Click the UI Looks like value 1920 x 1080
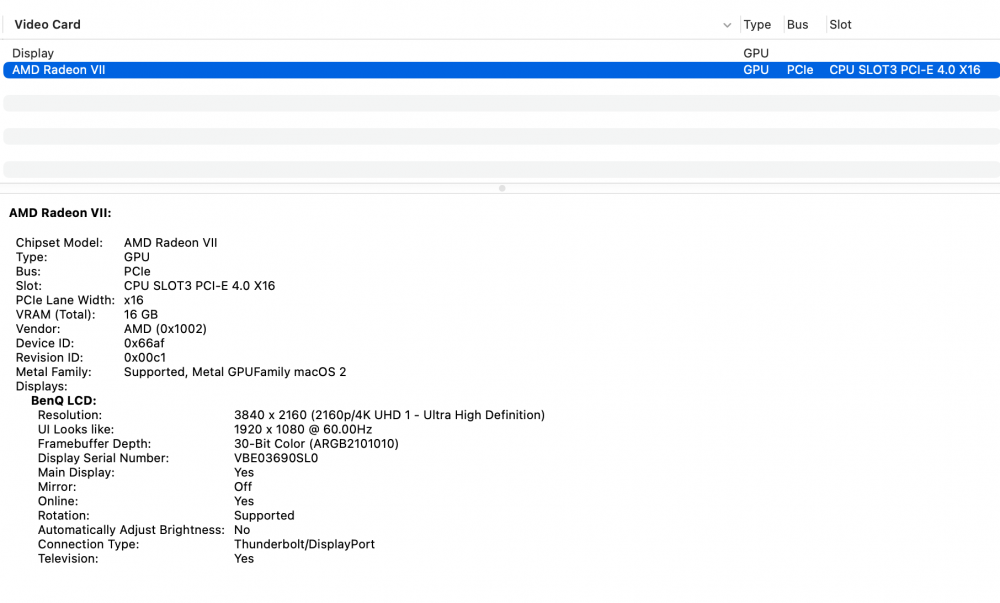1000x603 pixels. pyautogui.click(x=303, y=430)
